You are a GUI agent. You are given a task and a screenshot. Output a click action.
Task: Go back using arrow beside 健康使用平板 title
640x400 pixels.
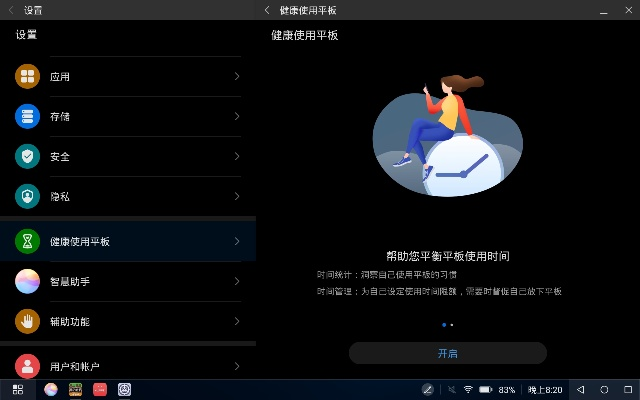(x=267, y=9)
